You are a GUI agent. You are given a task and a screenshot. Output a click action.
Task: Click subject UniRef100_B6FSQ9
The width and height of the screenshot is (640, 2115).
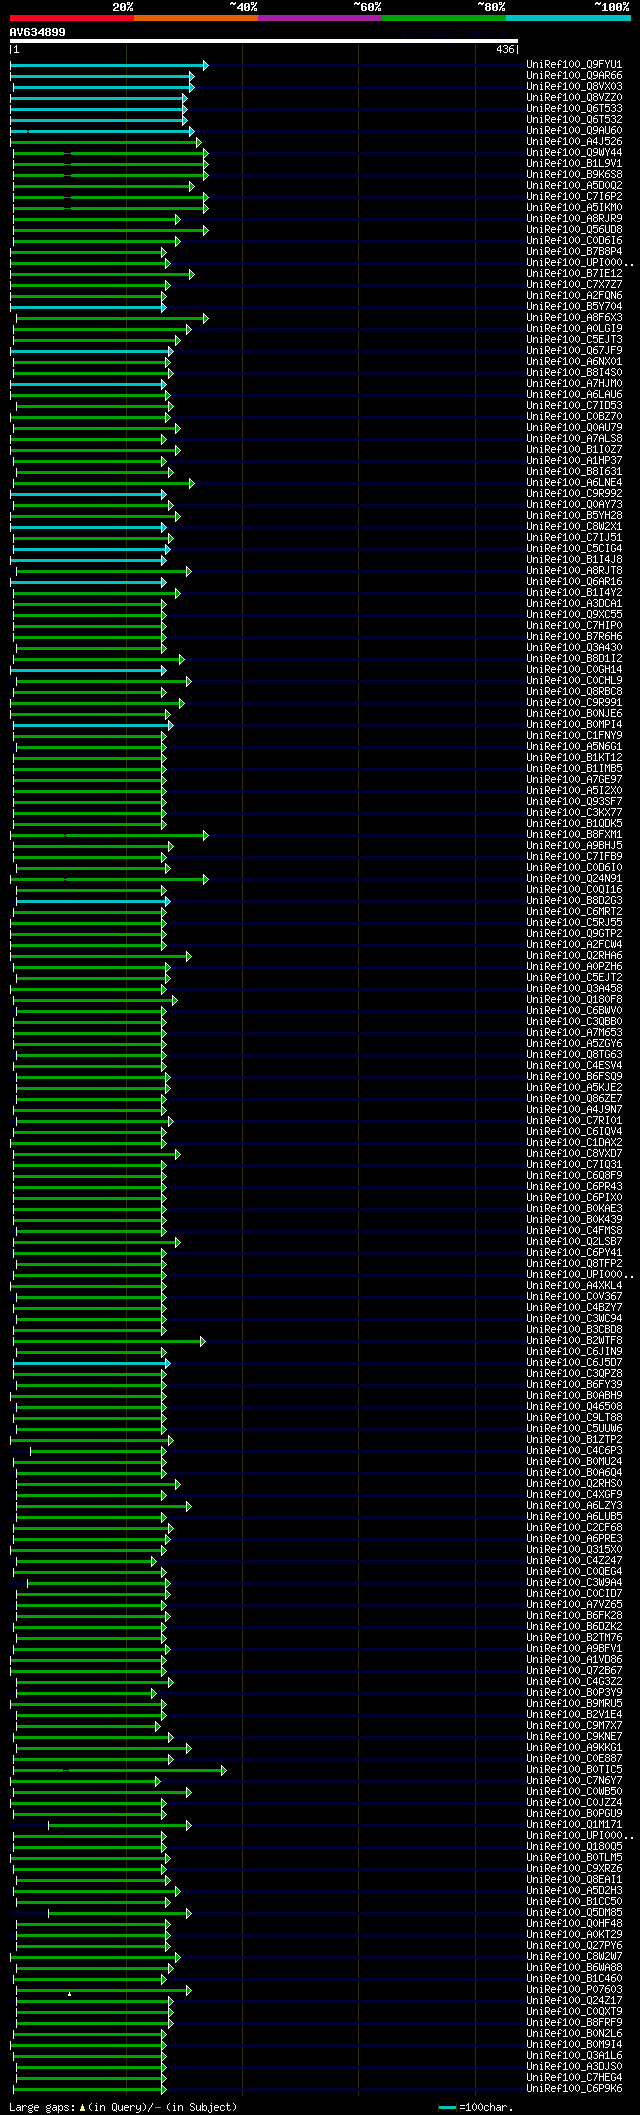[x=574, y=1077]
